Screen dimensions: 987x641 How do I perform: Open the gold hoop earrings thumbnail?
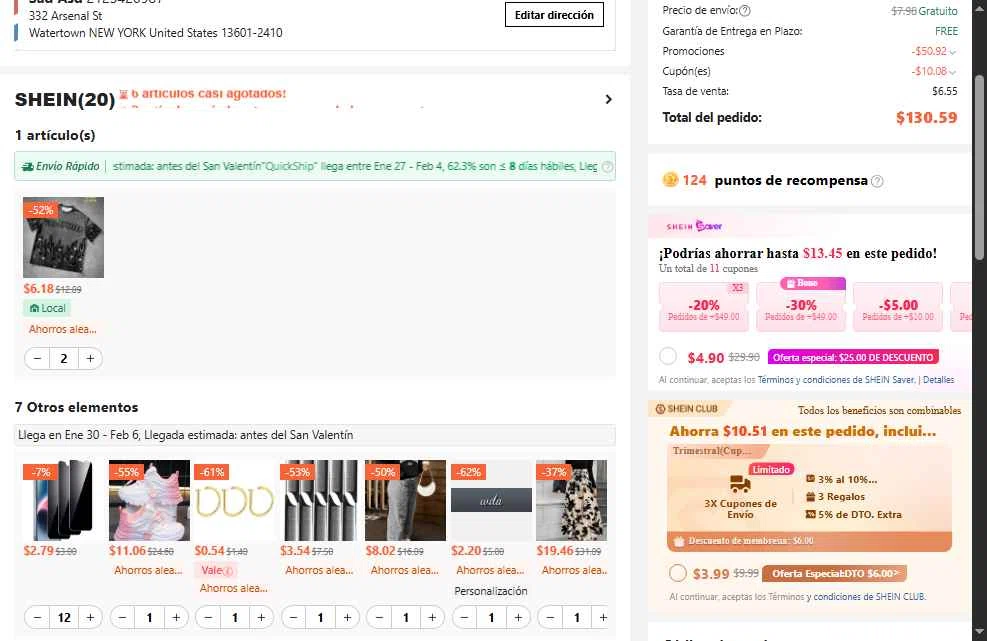pyautogui.click(x=235, y=501)
